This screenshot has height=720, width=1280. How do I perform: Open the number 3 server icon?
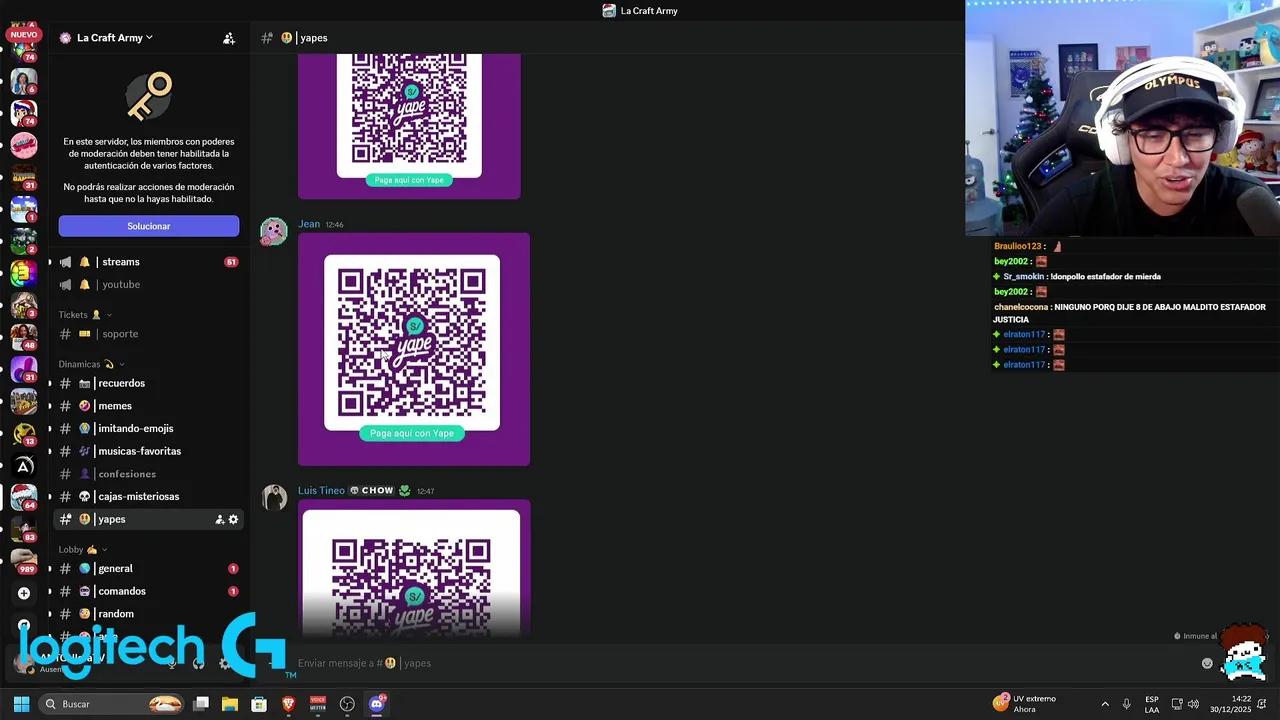point(22,273)
